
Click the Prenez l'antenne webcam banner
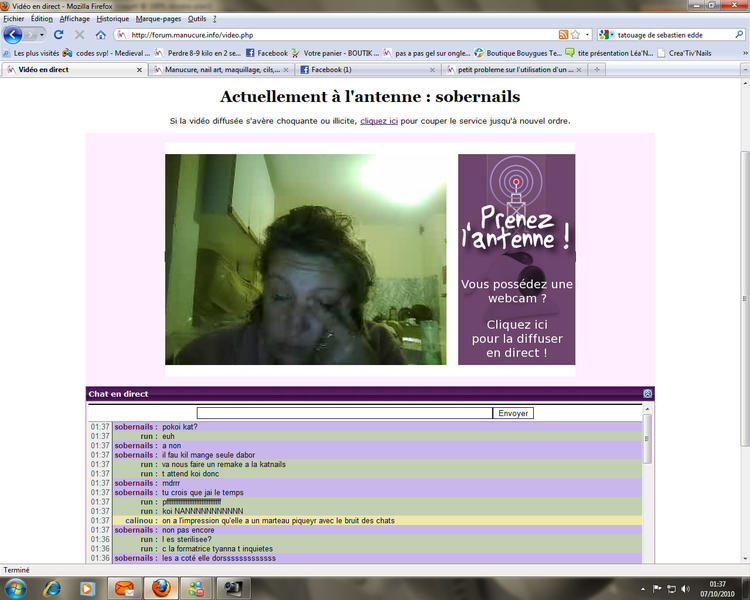tap(516, 259)
